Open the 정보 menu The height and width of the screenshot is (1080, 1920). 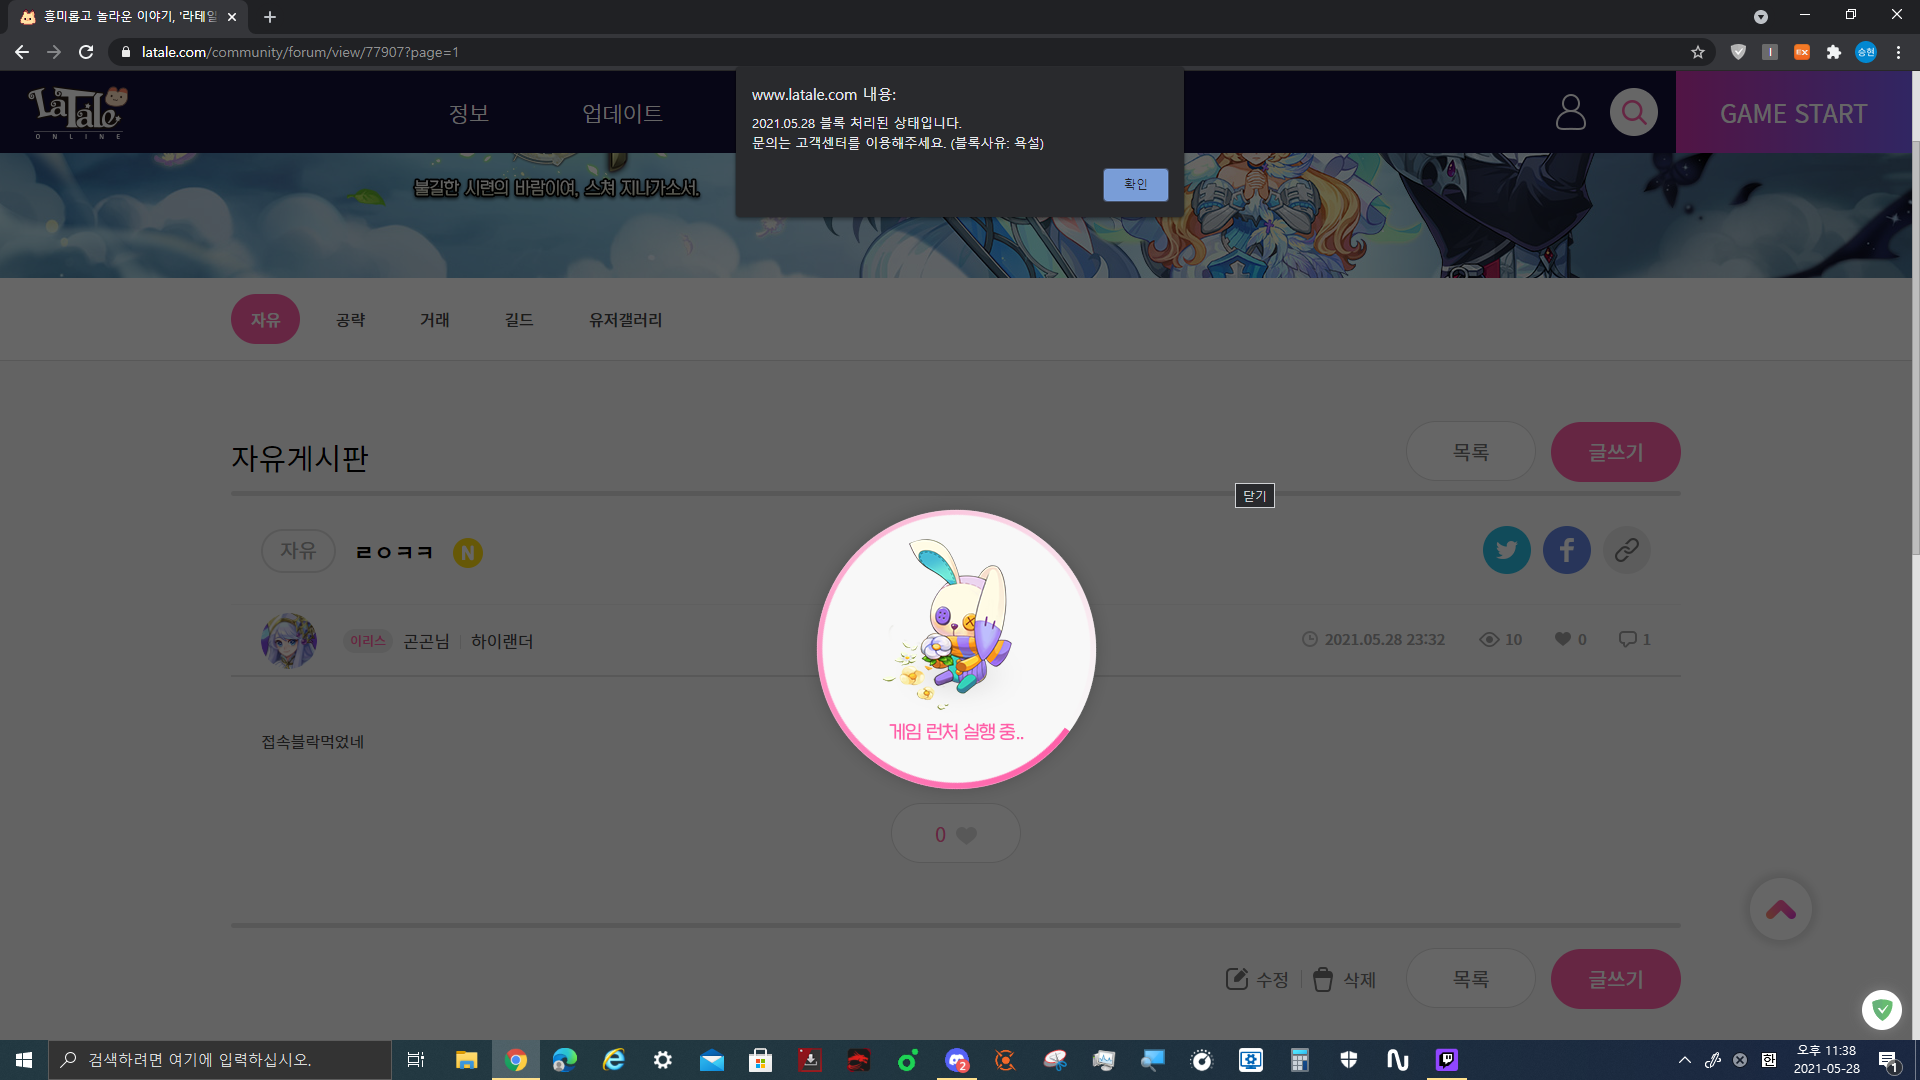click(469, 113)
